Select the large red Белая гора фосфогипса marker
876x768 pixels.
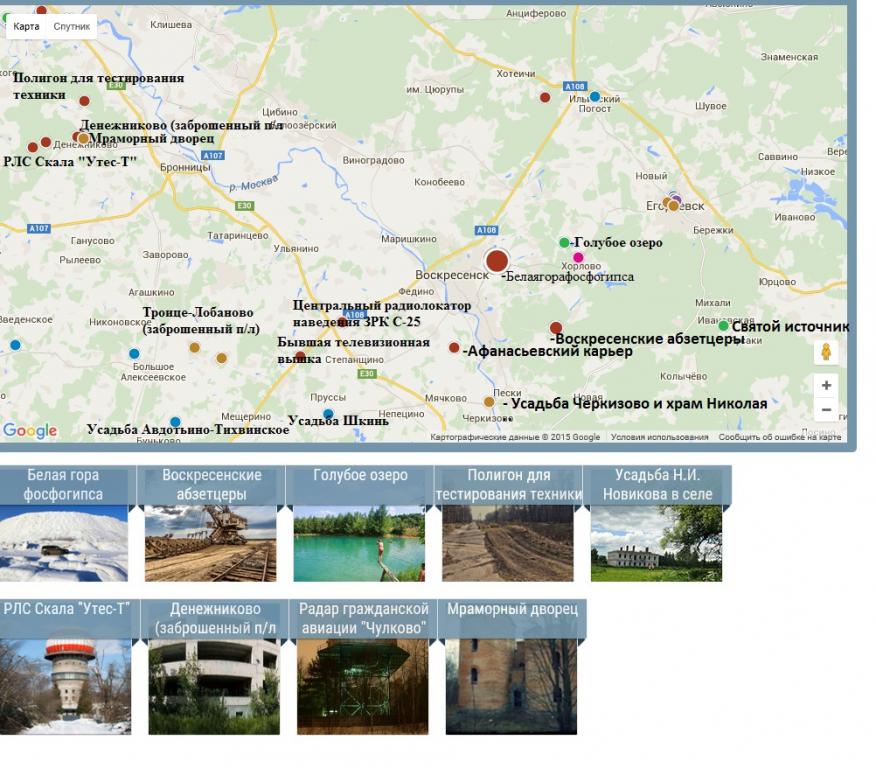click(x=497, y=260)
